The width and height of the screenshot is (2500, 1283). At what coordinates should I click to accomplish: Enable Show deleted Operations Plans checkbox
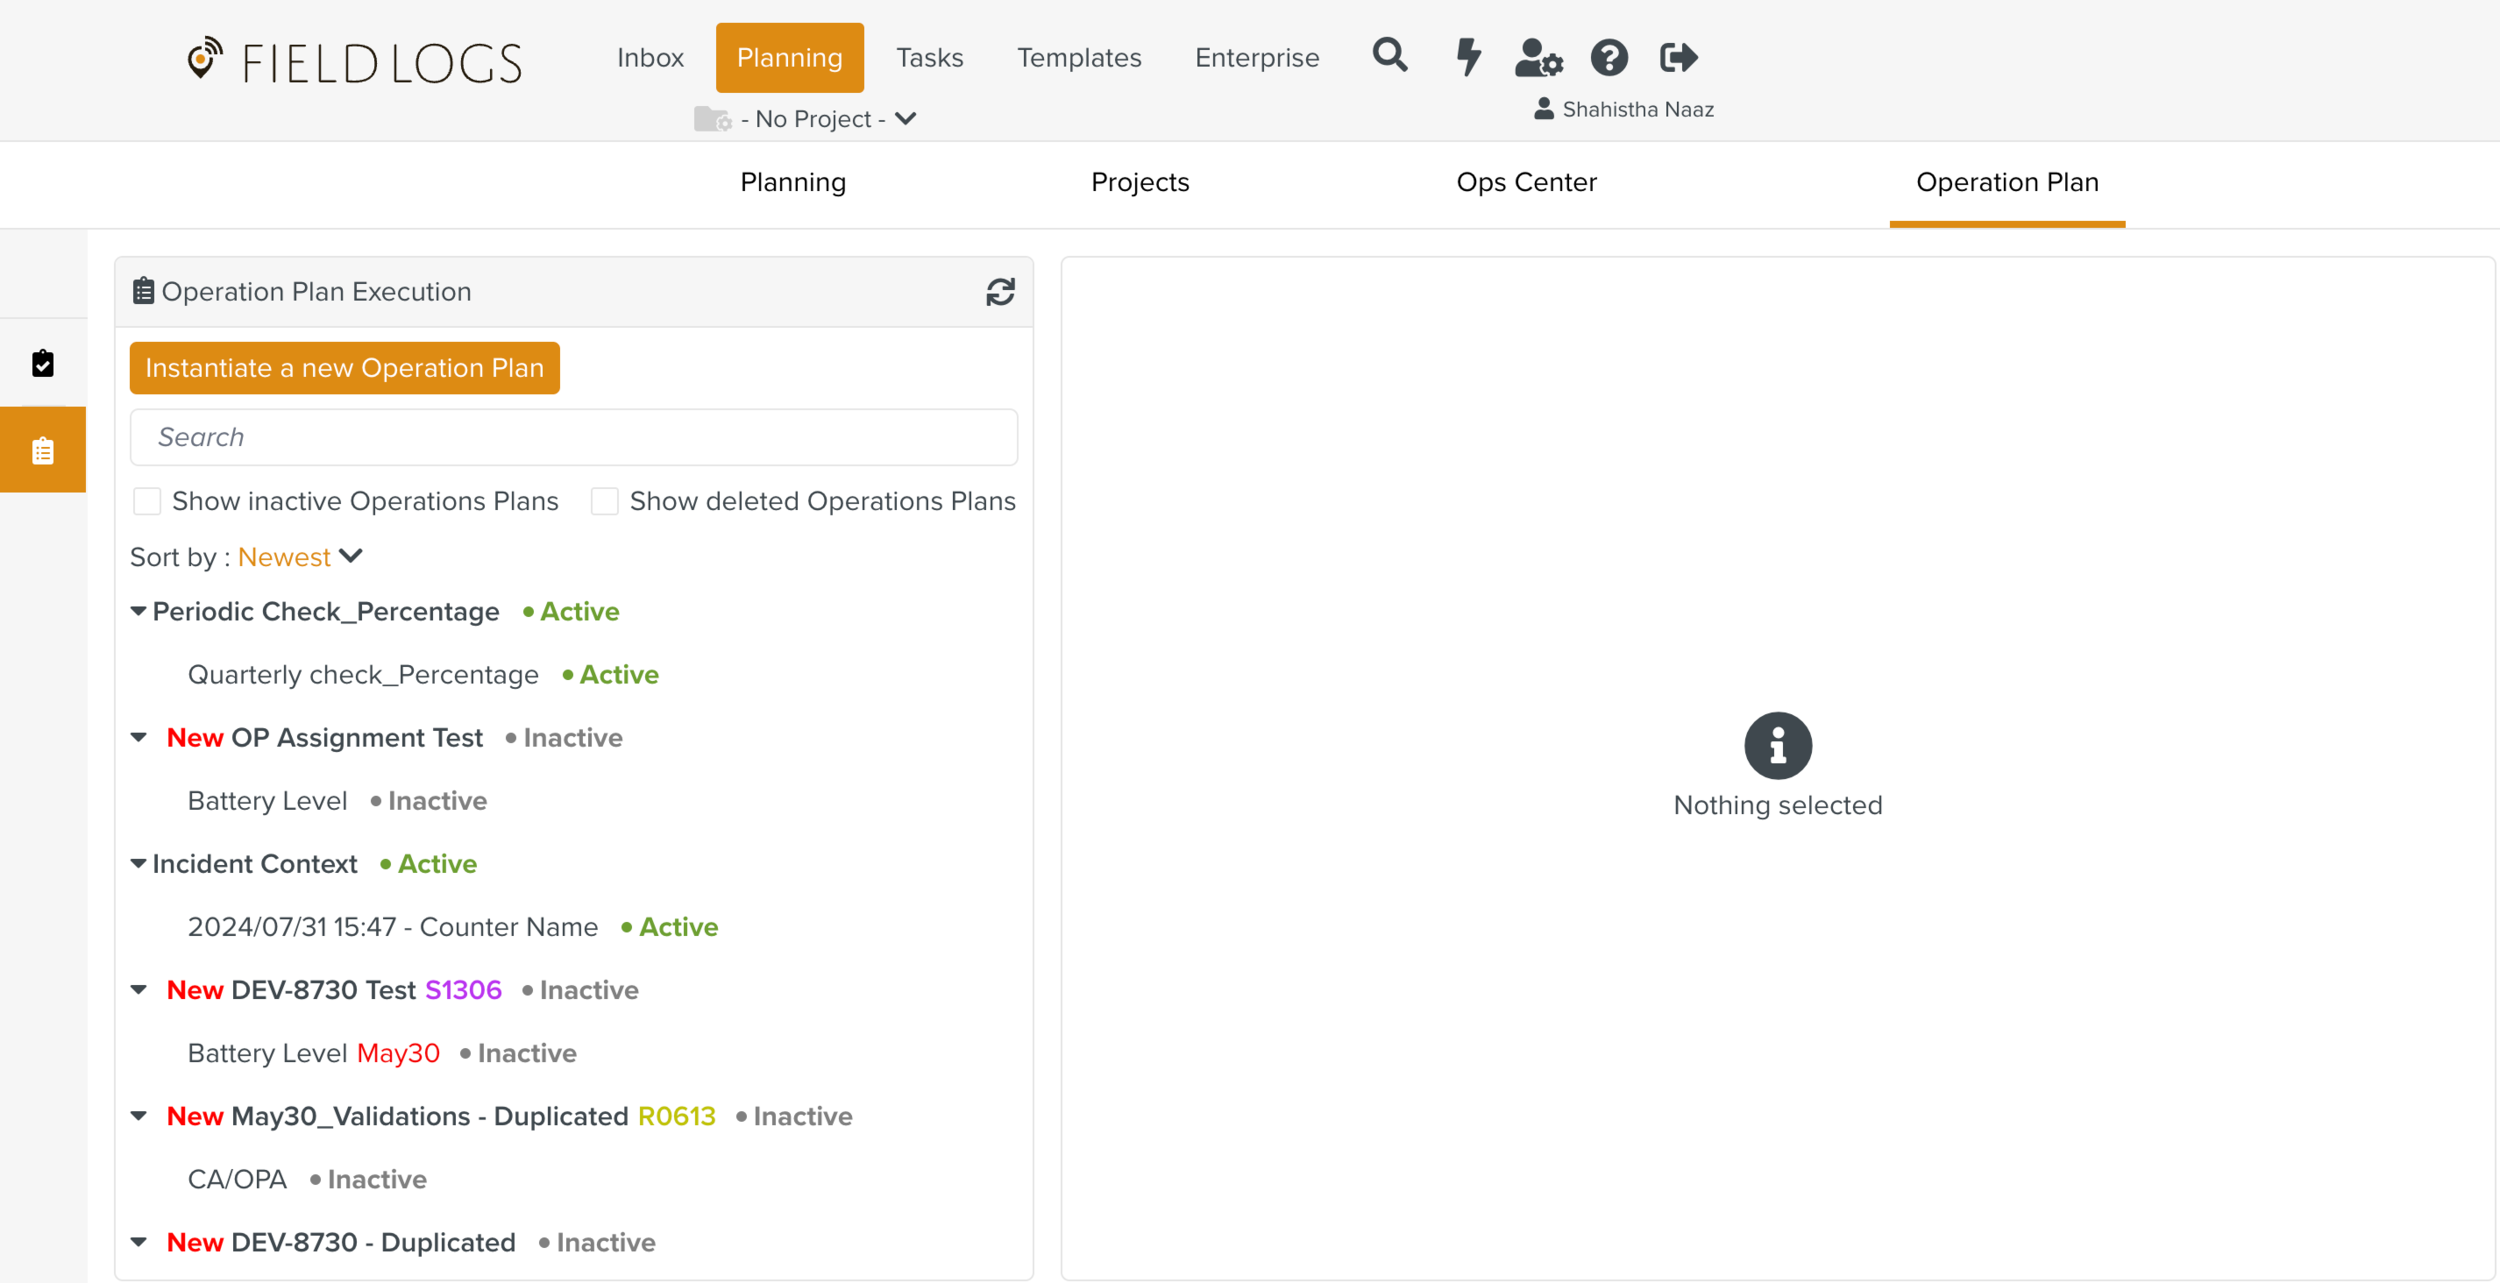pyautogui.click(x=605, y=501)
